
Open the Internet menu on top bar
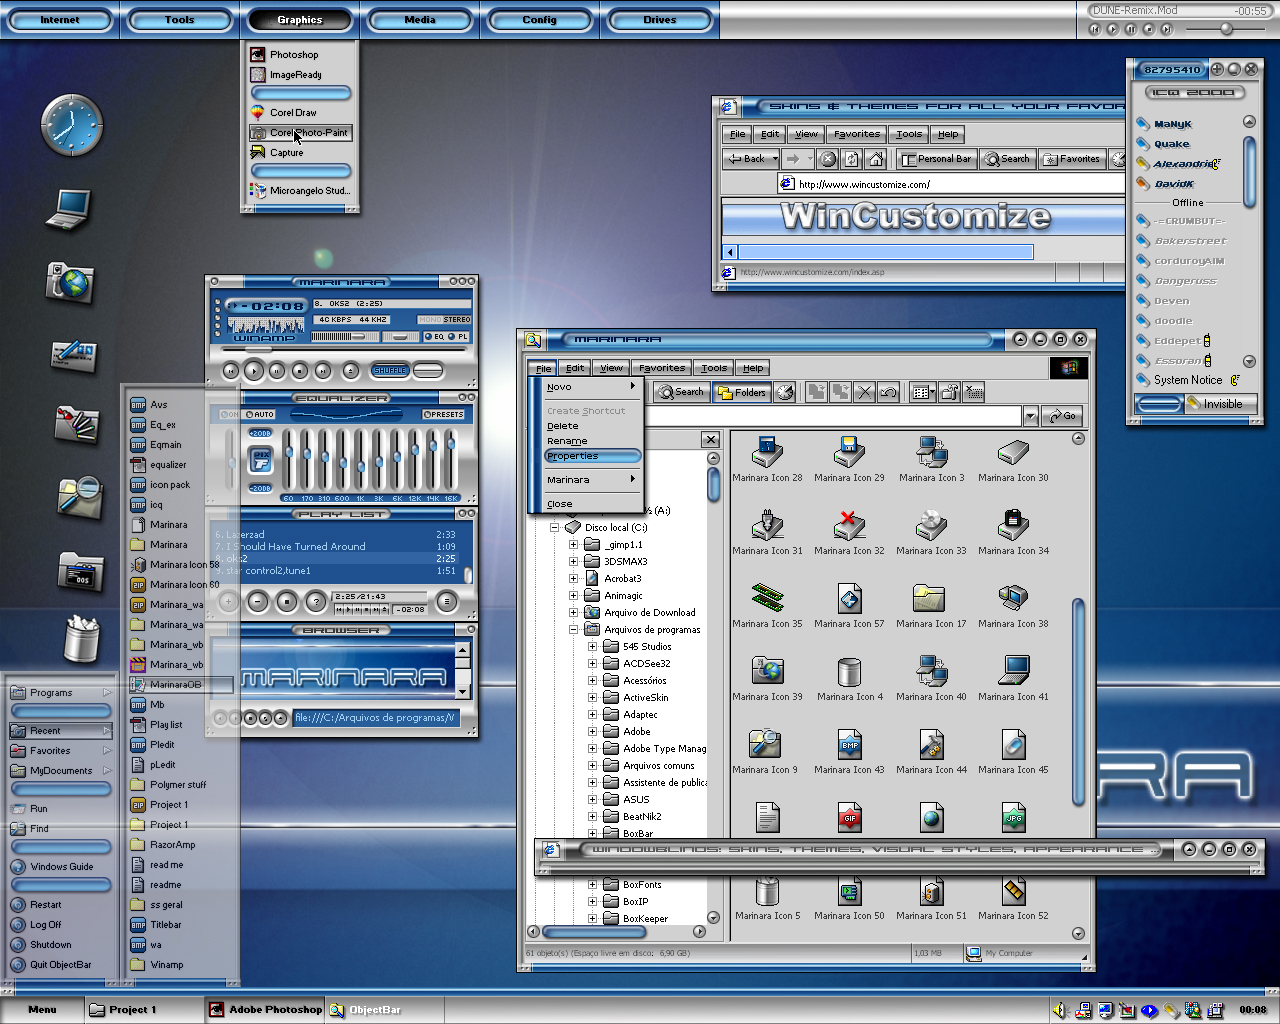[x=60, y=19]
